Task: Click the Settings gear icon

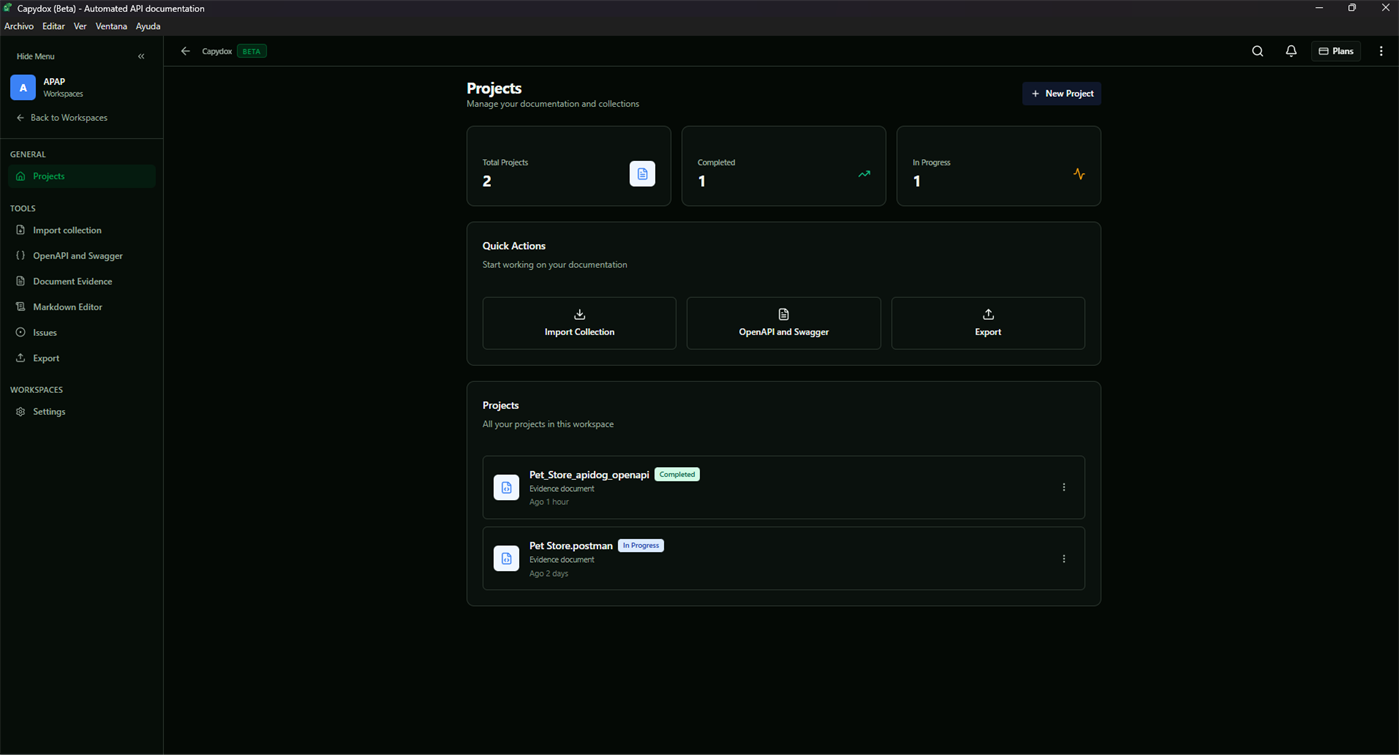Action: [20, 412]
